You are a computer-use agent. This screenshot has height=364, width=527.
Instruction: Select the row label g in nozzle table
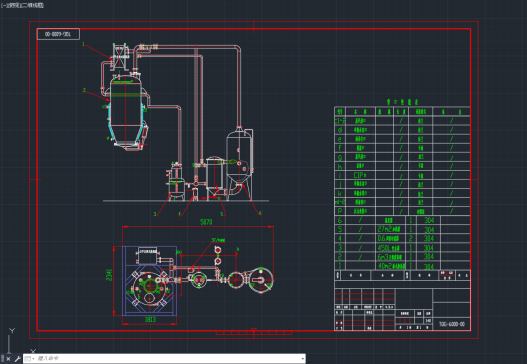340,157
